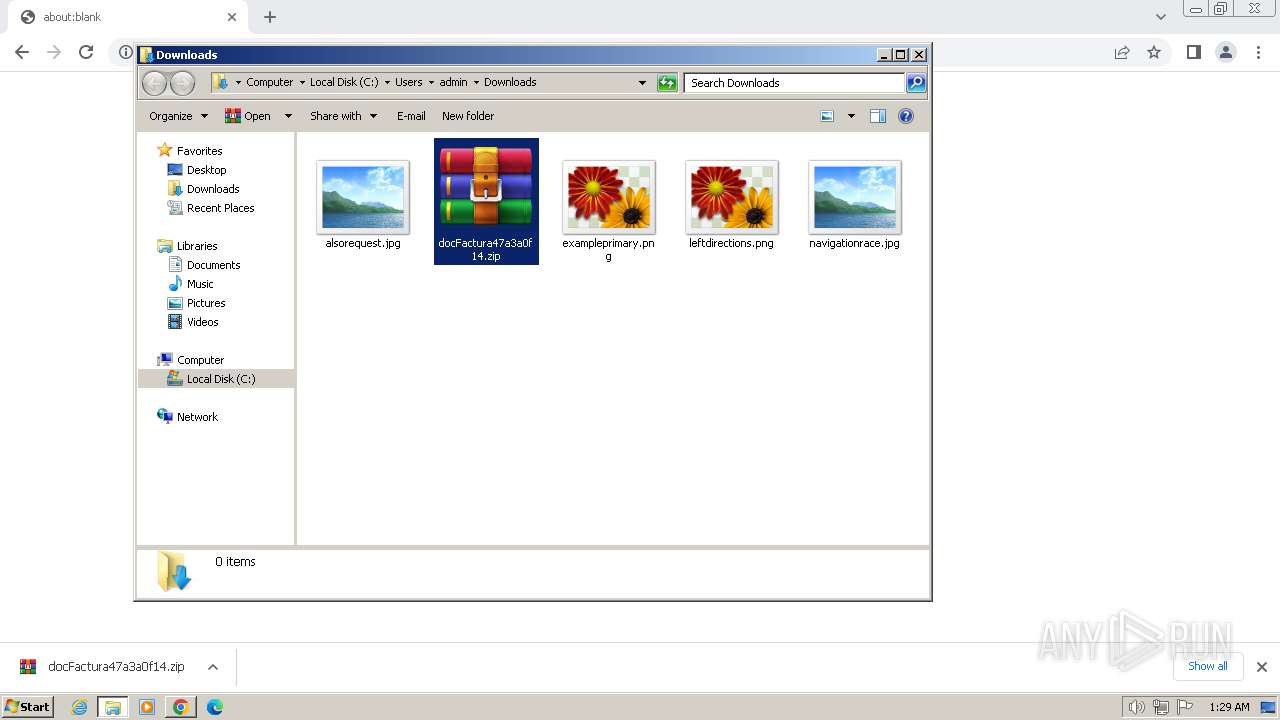Select Network in navigation pane
Image resolution: width=1280 pixels, height=720 pixels.
(x=197, y=417)
